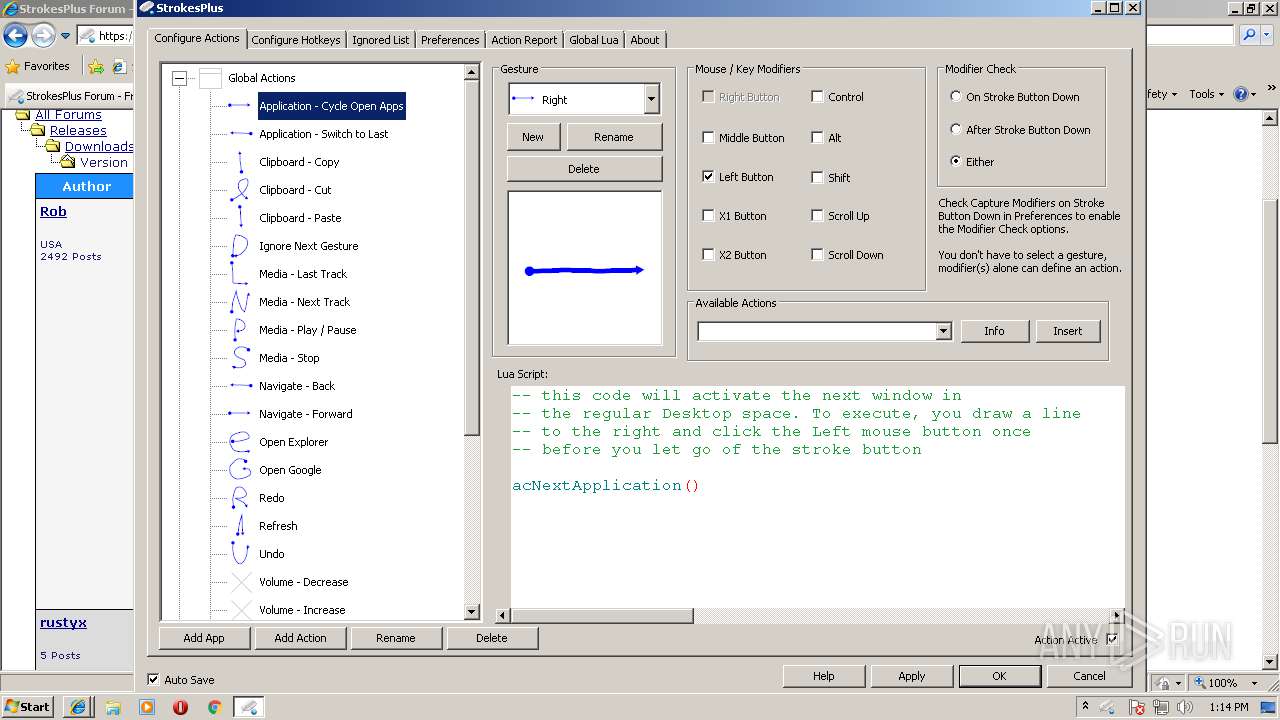Enable X1 Button modifier
The height and width of the screenshot is (720, 1280).
coord(709,216)
